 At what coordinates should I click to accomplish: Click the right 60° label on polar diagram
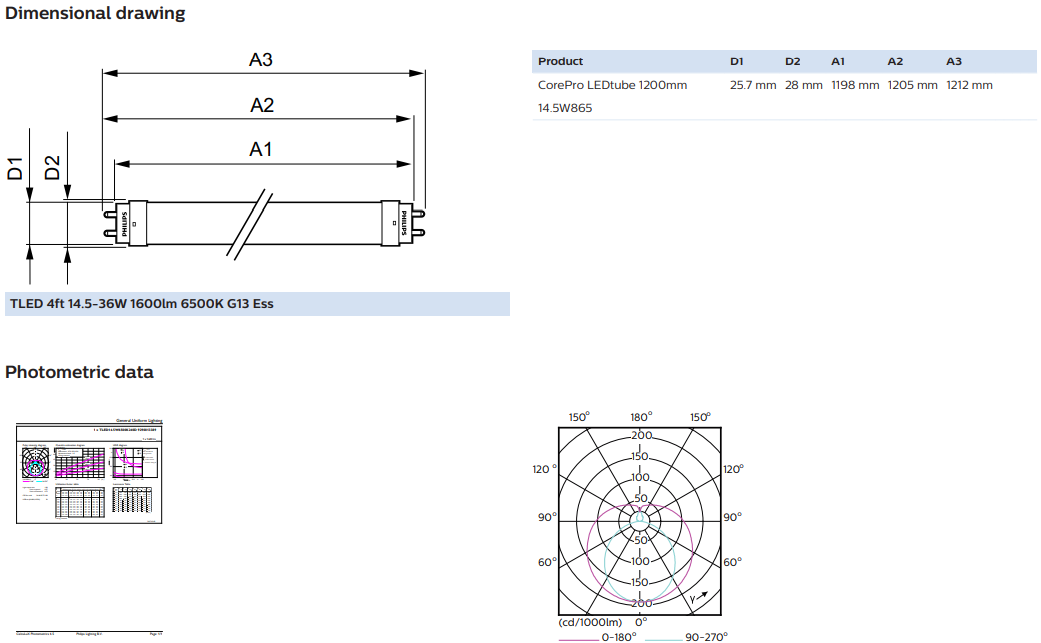[x=732, y=562]
